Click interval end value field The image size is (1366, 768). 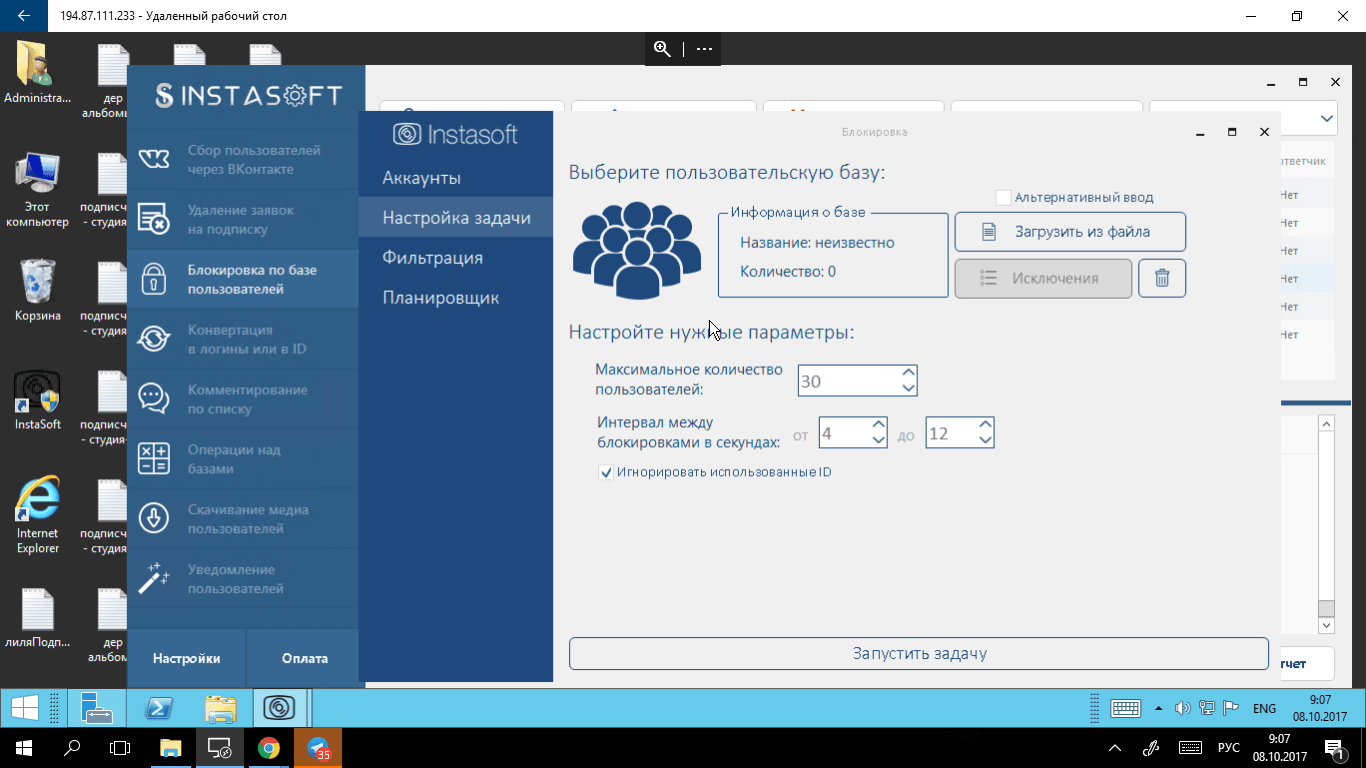point(950,433)
